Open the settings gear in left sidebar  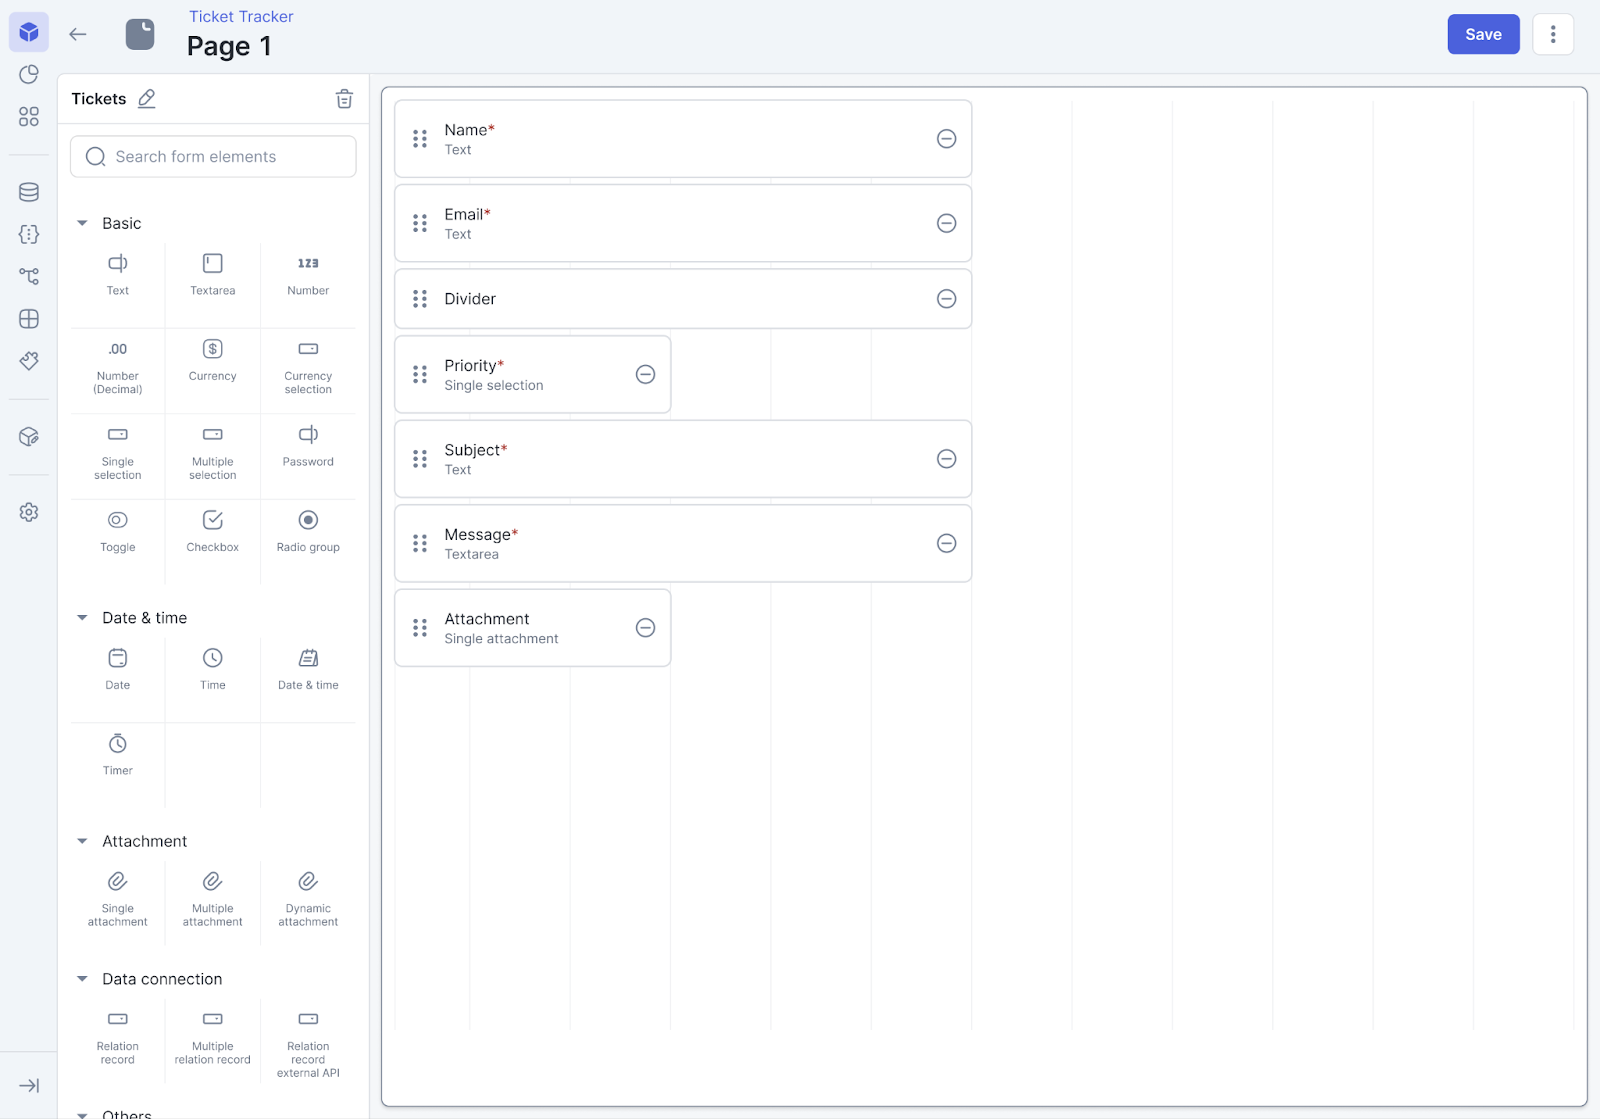(29, 512)
